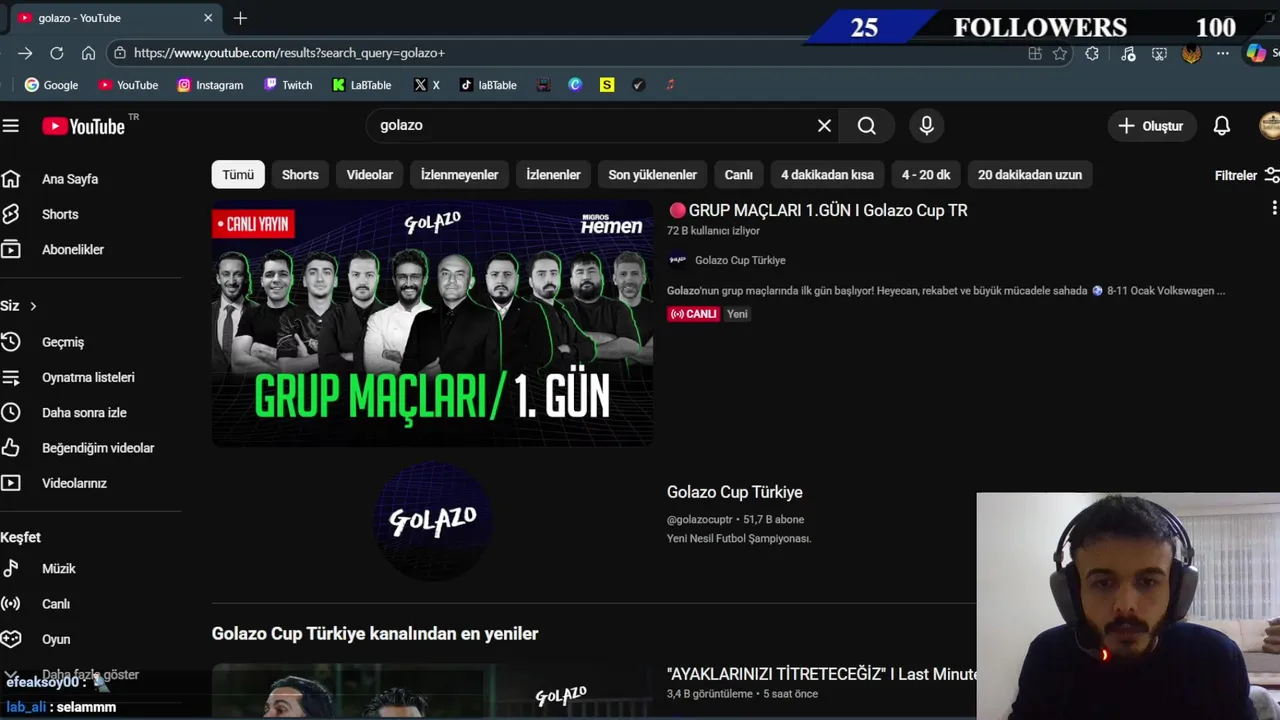This screenshot has width=1280, height=720.
Task: Select the Videolar filter chip
Action: tap(370, 175)
